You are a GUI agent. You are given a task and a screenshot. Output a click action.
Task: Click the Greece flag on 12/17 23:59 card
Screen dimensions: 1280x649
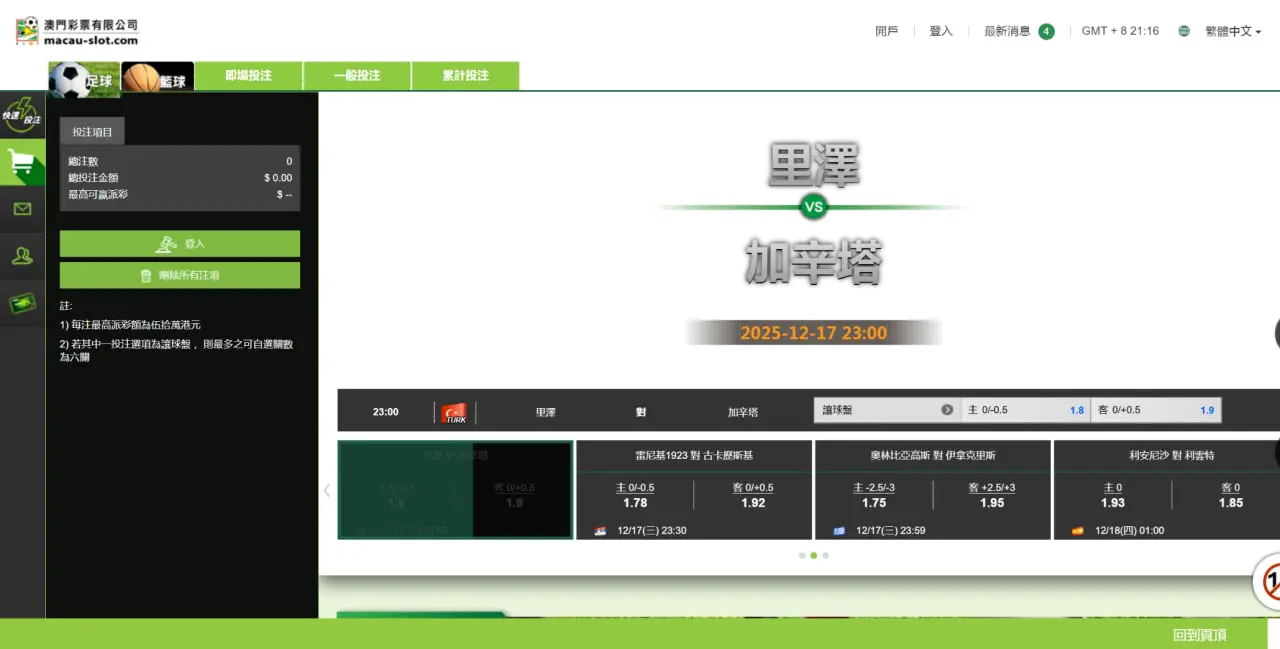pyautogui.click(x=839, y=531)
